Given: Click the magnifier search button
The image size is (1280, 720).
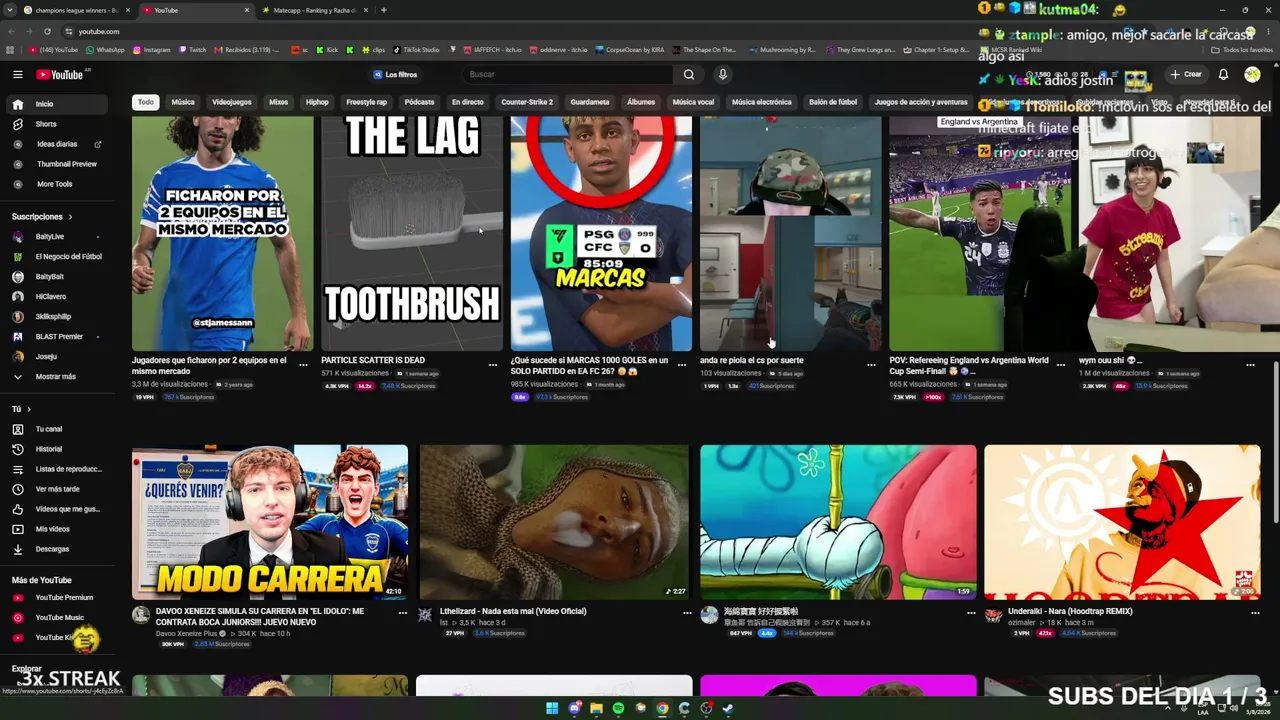Looking at the screenshot, I should 689,74.
